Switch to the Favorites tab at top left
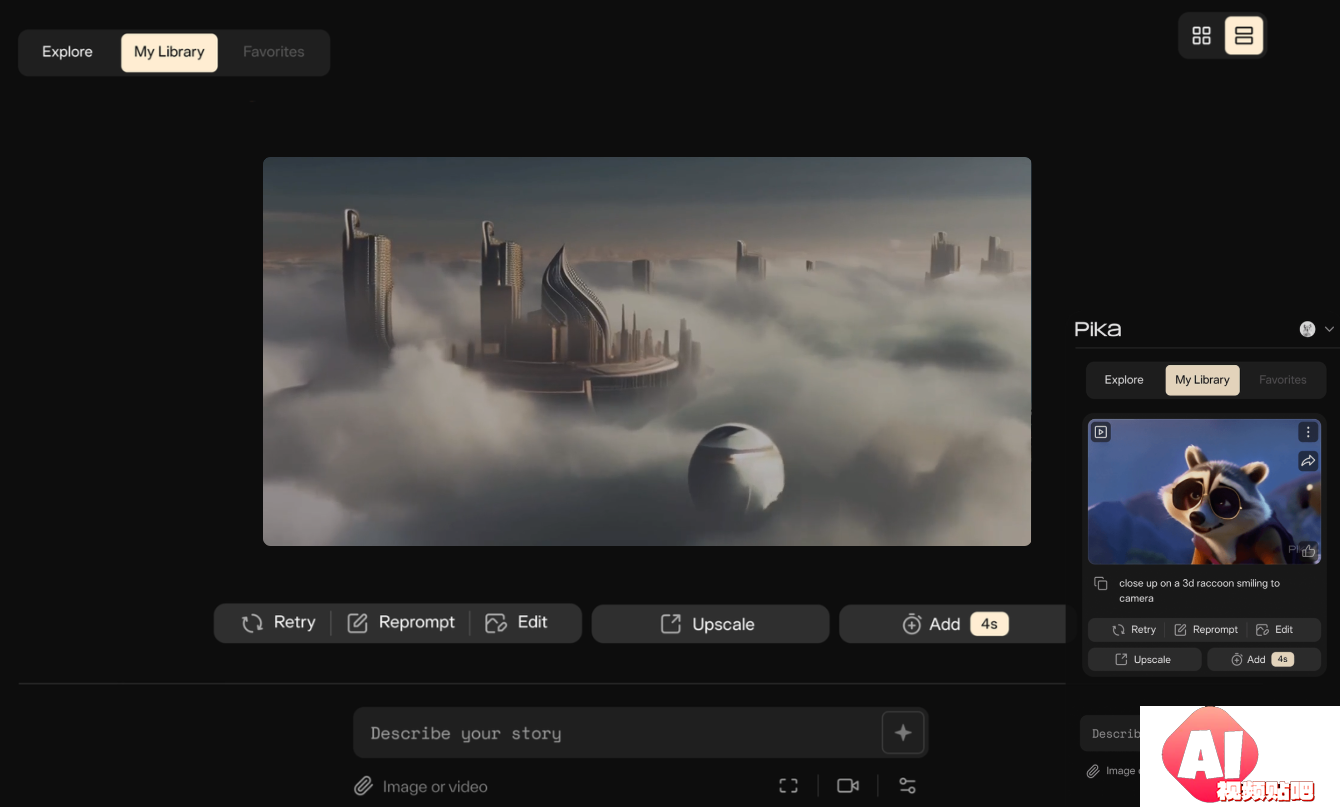 point(273,52)
